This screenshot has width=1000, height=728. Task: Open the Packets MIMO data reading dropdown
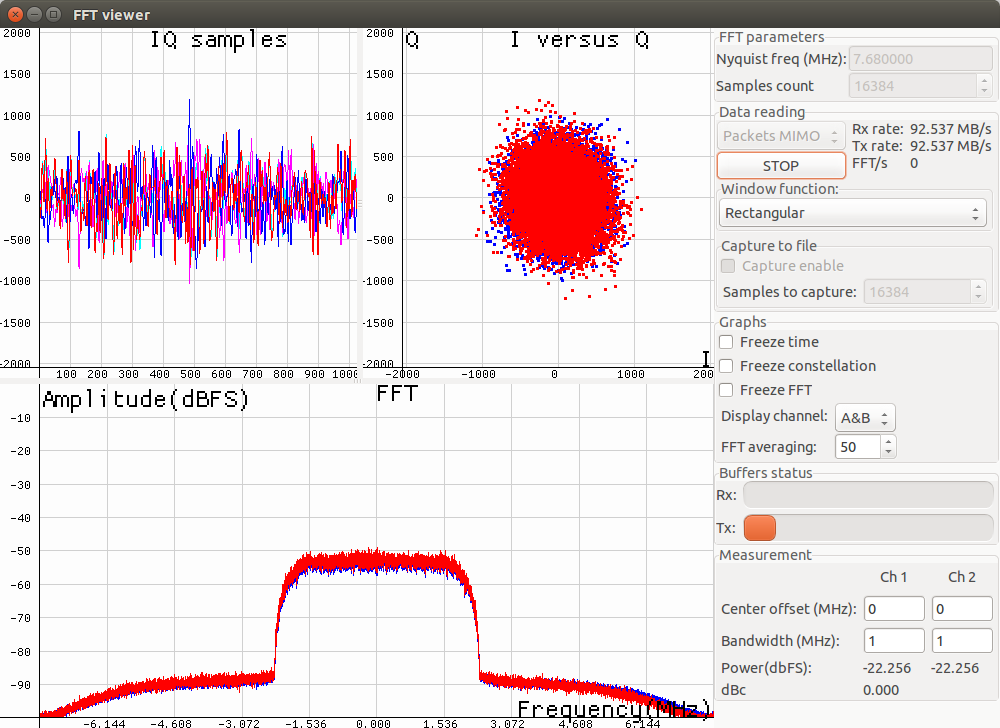coord(781,136)
